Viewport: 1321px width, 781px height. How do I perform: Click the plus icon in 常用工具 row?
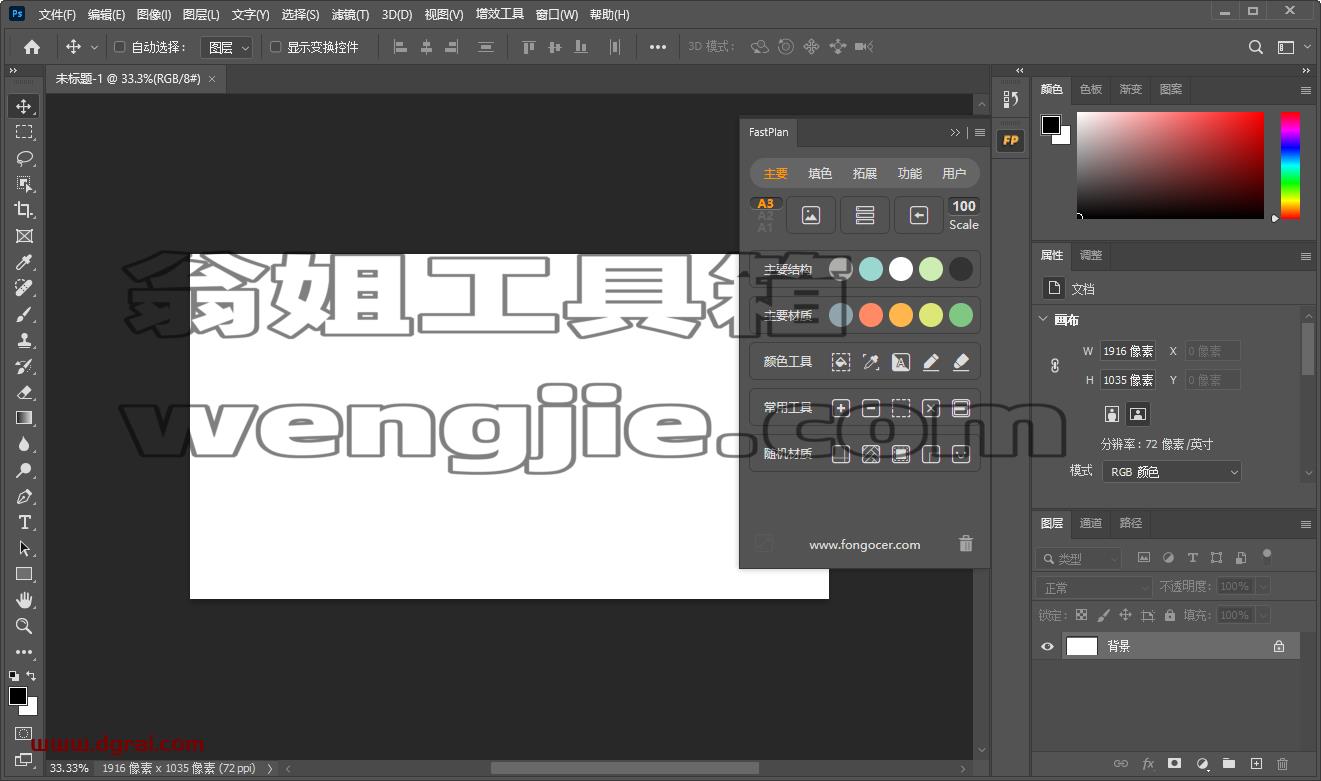click(841, 408)
